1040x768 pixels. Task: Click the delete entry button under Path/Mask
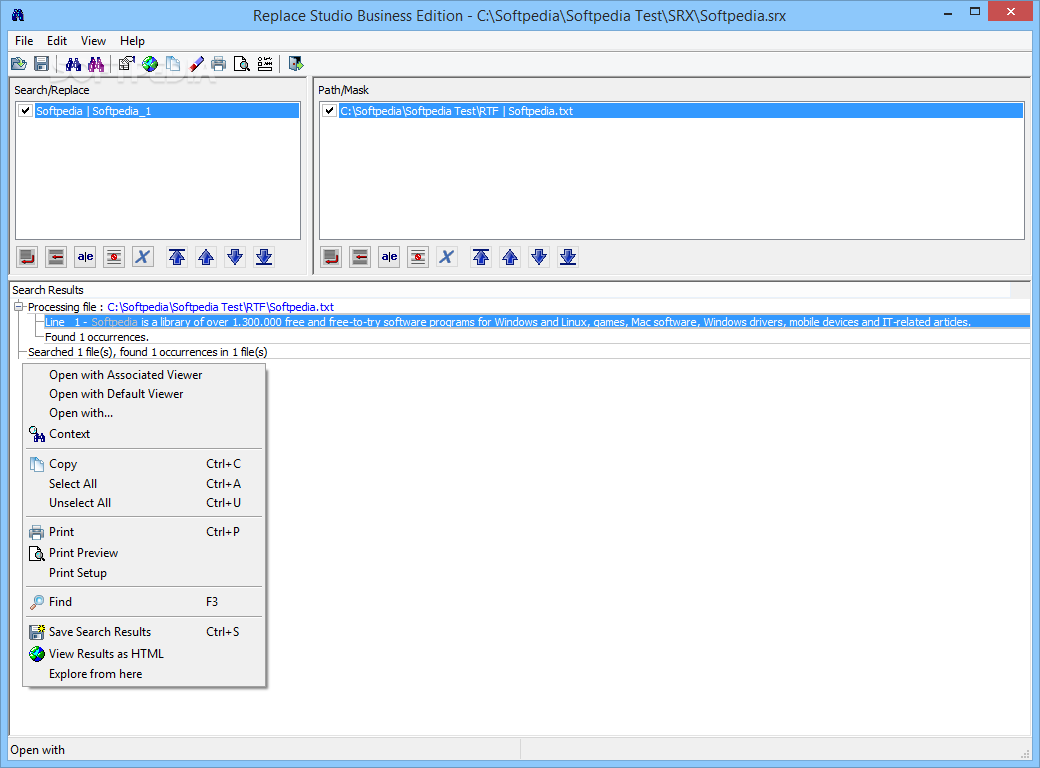coord(418,257)
